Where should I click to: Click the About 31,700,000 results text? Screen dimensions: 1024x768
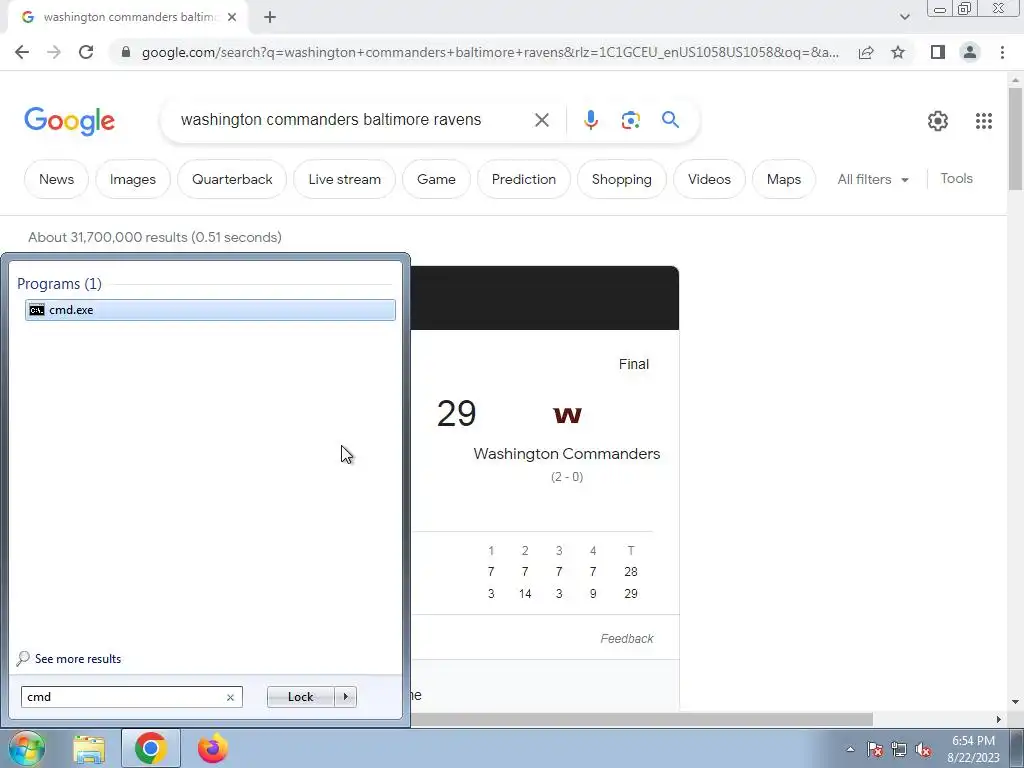click(155, 237)
